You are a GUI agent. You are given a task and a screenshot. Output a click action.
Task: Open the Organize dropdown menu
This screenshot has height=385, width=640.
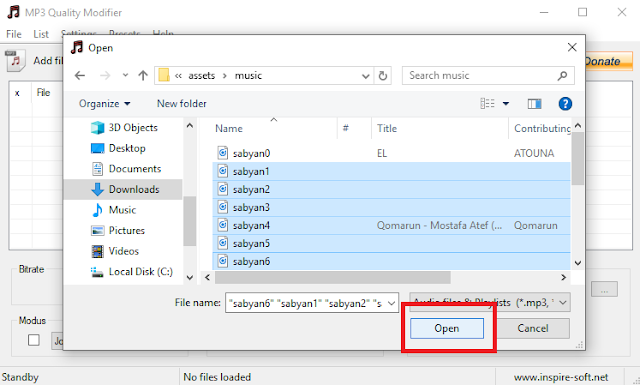104,104
